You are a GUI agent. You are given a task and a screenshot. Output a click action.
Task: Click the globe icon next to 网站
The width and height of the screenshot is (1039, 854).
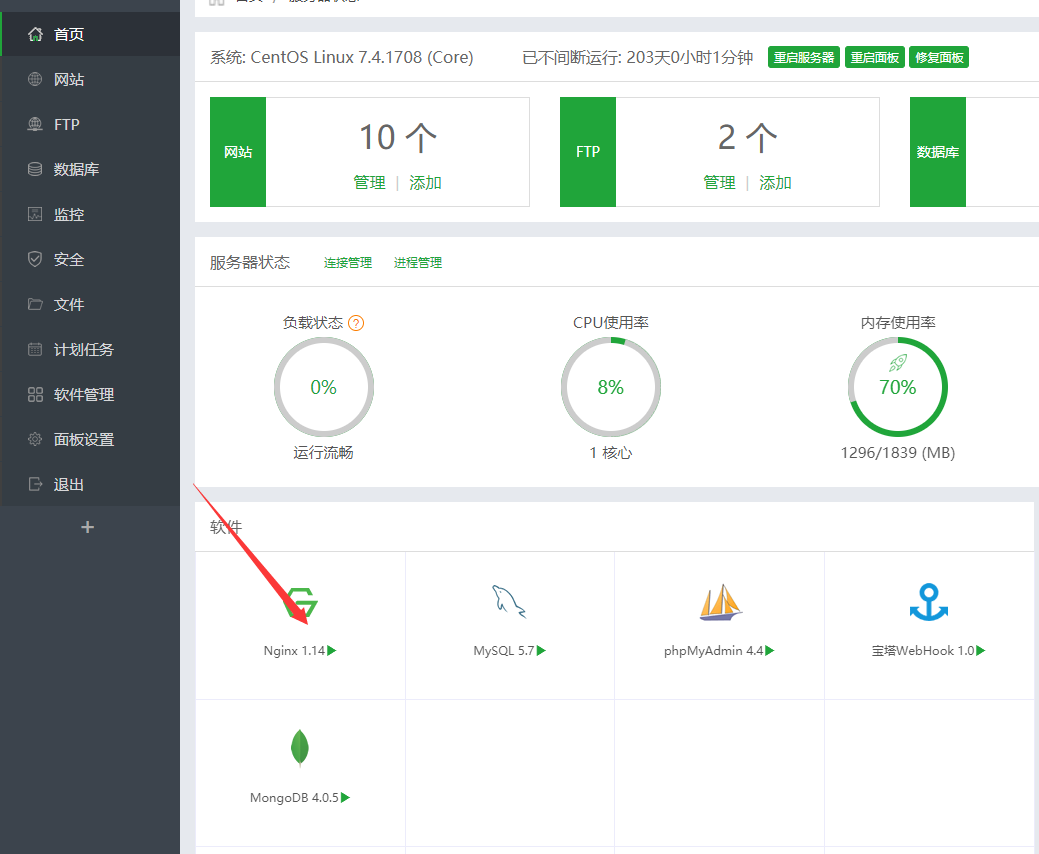(35, 80)
